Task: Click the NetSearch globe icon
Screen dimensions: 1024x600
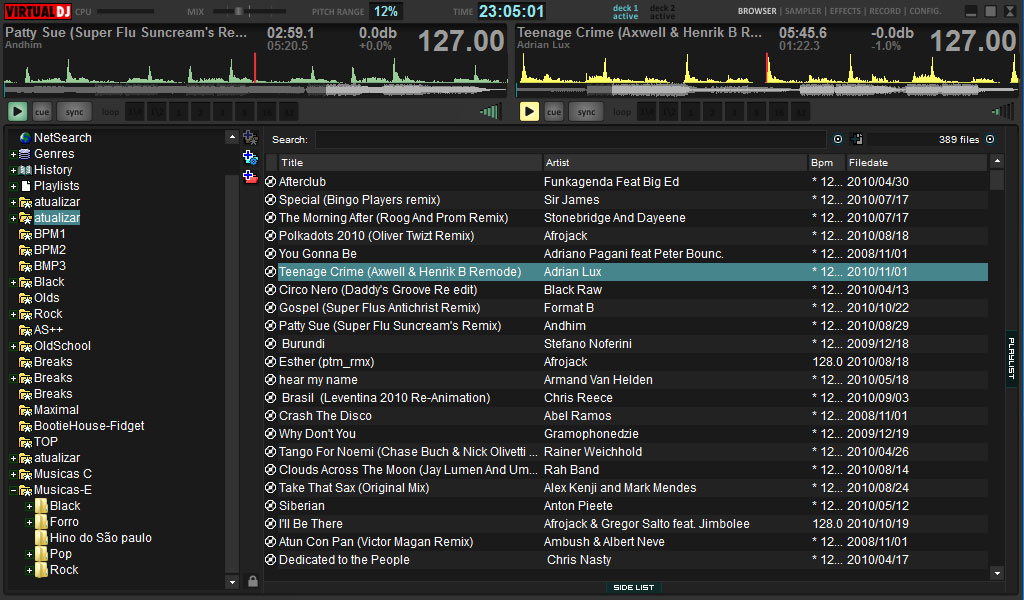Action: tap(25, 138)
